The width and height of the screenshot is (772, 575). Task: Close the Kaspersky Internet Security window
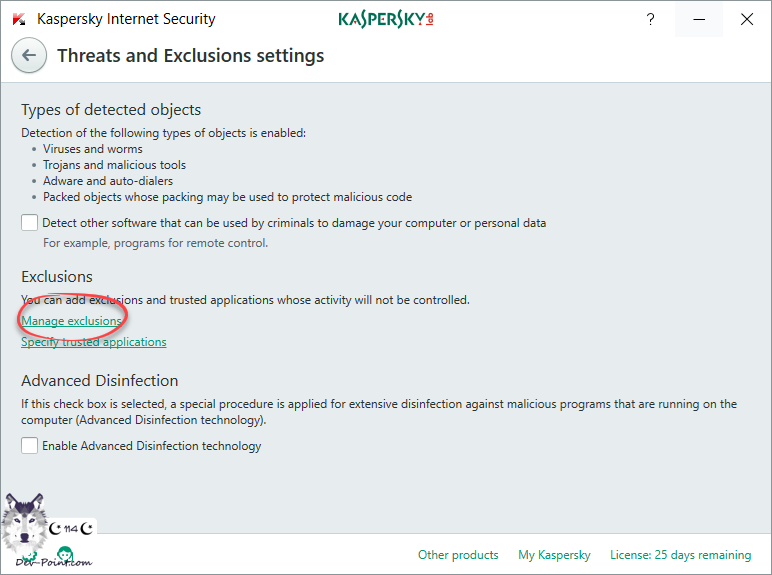[747, 19]
